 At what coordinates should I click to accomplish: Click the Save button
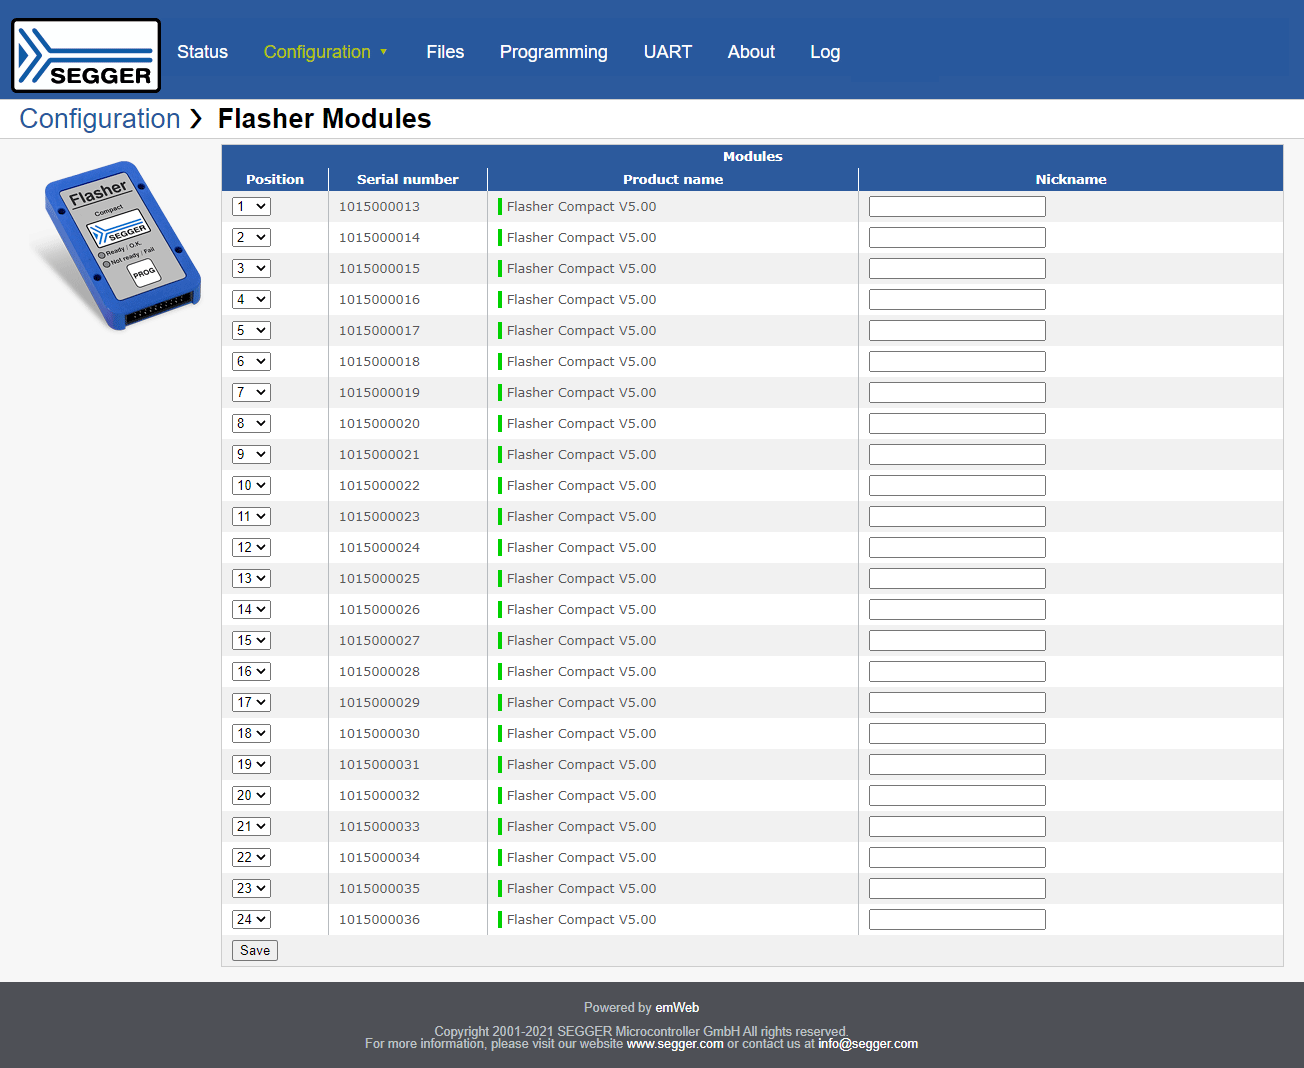254,951
